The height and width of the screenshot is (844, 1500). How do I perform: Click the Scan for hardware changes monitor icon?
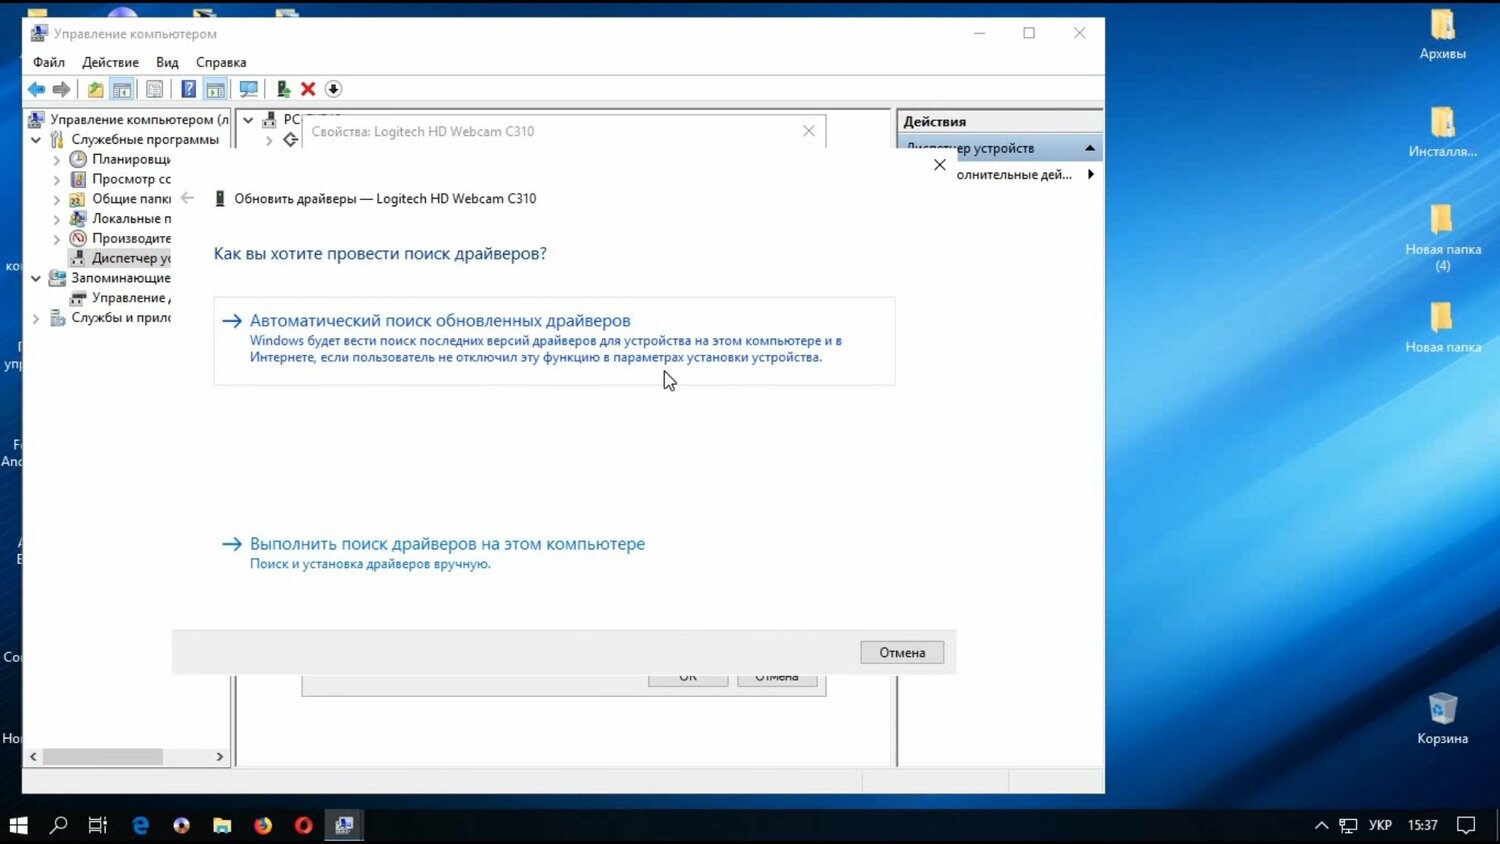click(248, 89)
